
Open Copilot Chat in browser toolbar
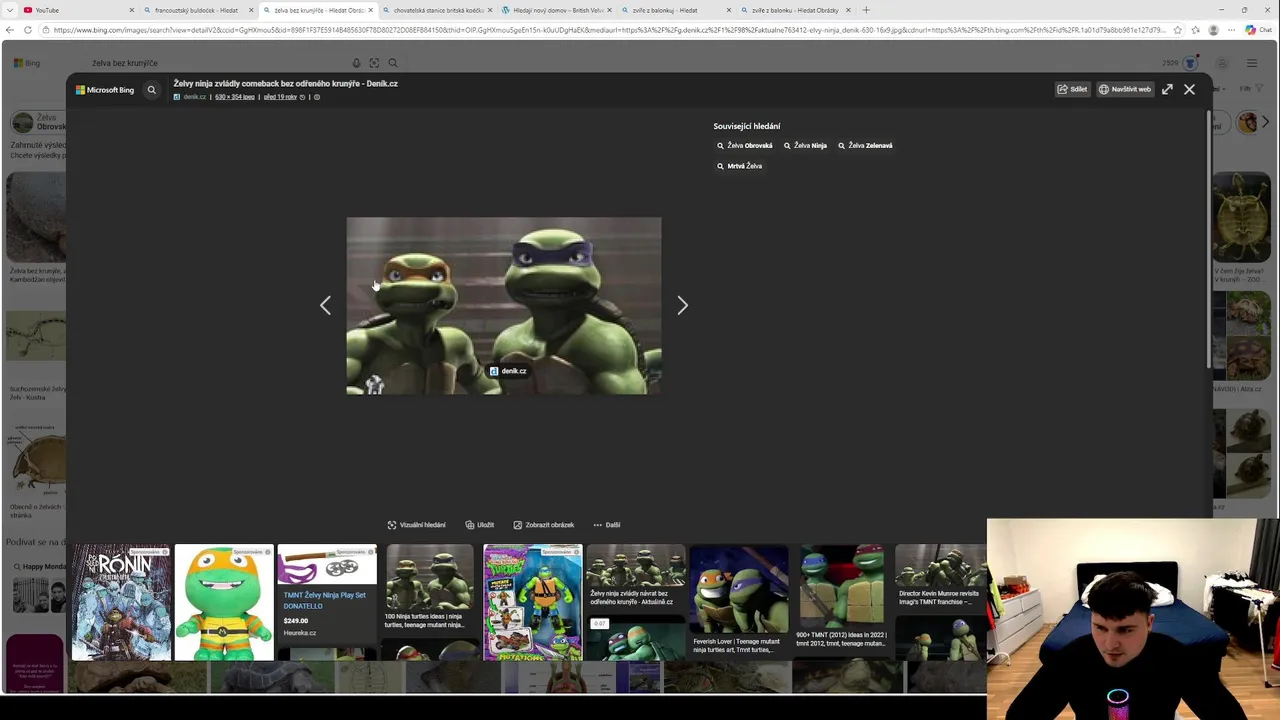coord(1258,30)
